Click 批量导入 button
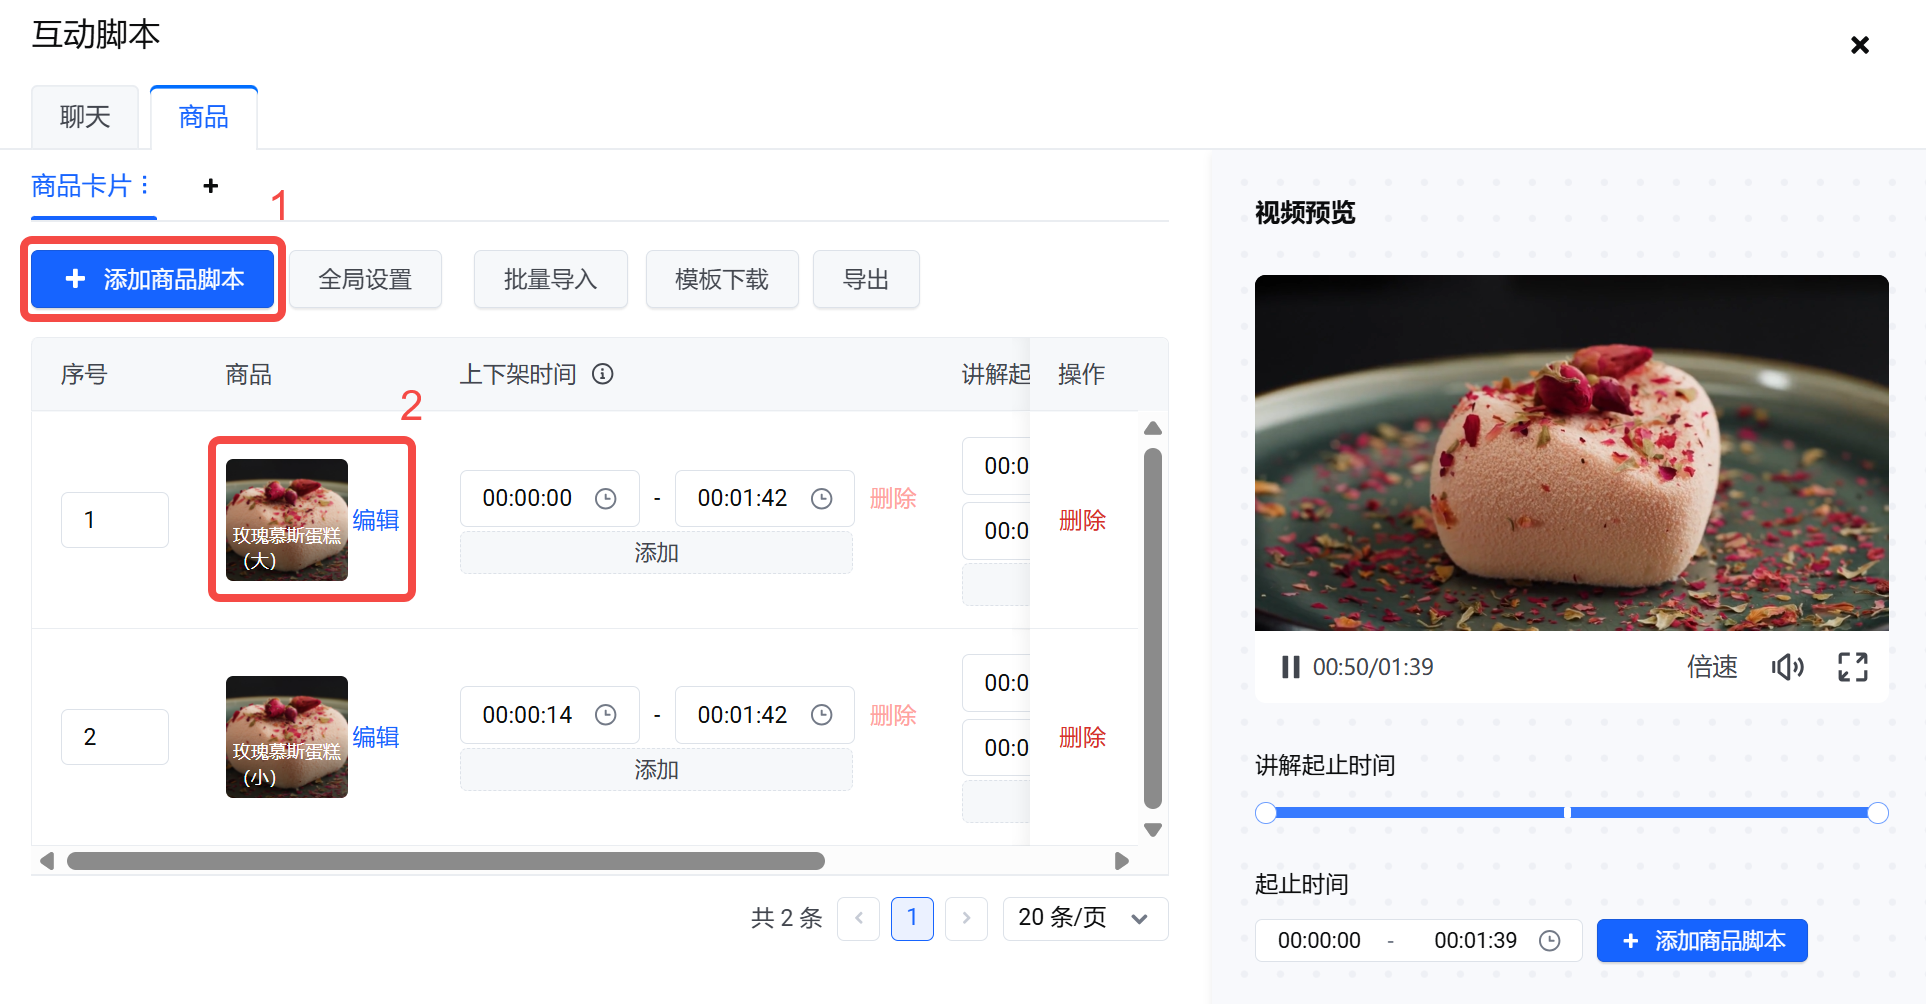The width and height of the screenshot is (1926, 1004). click(x=550, y=279)
